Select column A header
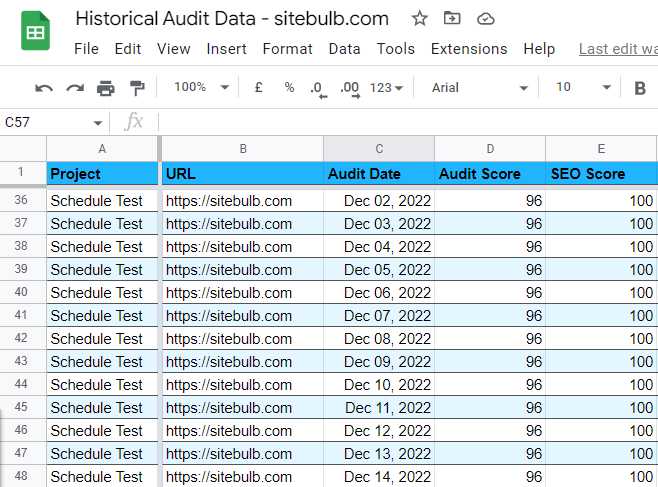This screenshot has width=658, height=487. (x=102, y=149)
